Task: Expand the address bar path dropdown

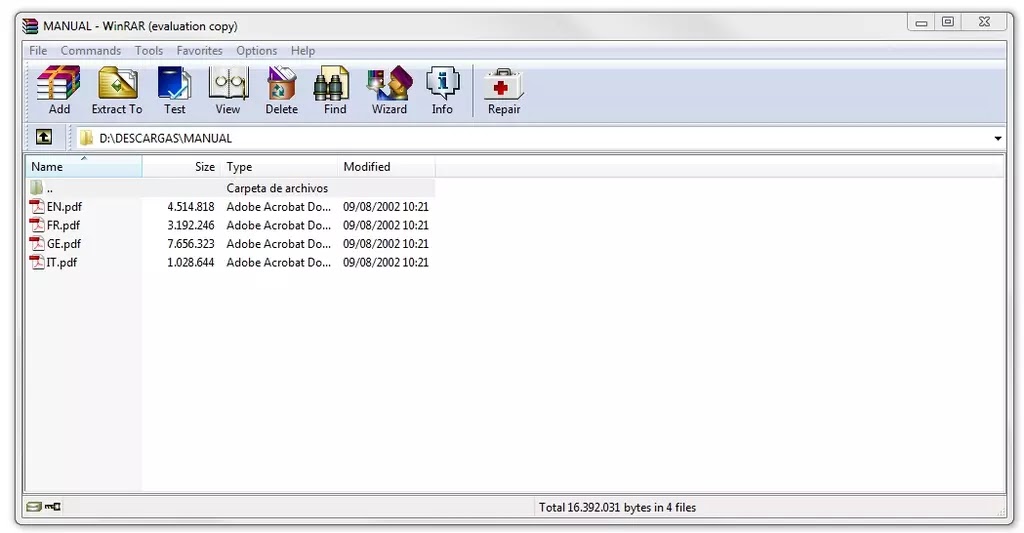Action: (x=997, y=138)
